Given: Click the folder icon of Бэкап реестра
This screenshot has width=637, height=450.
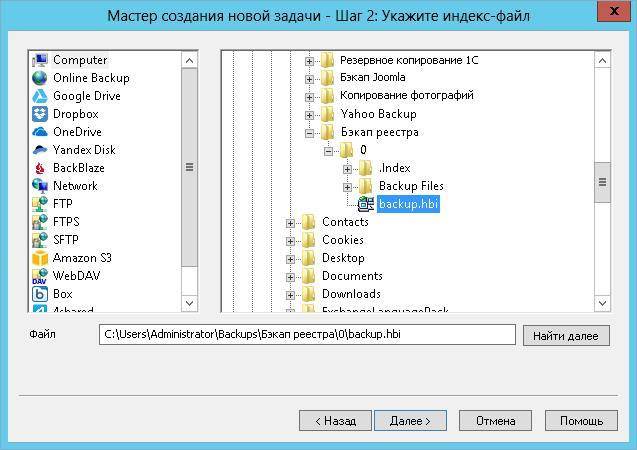Looking at the screenshot, I should point(327,132).
